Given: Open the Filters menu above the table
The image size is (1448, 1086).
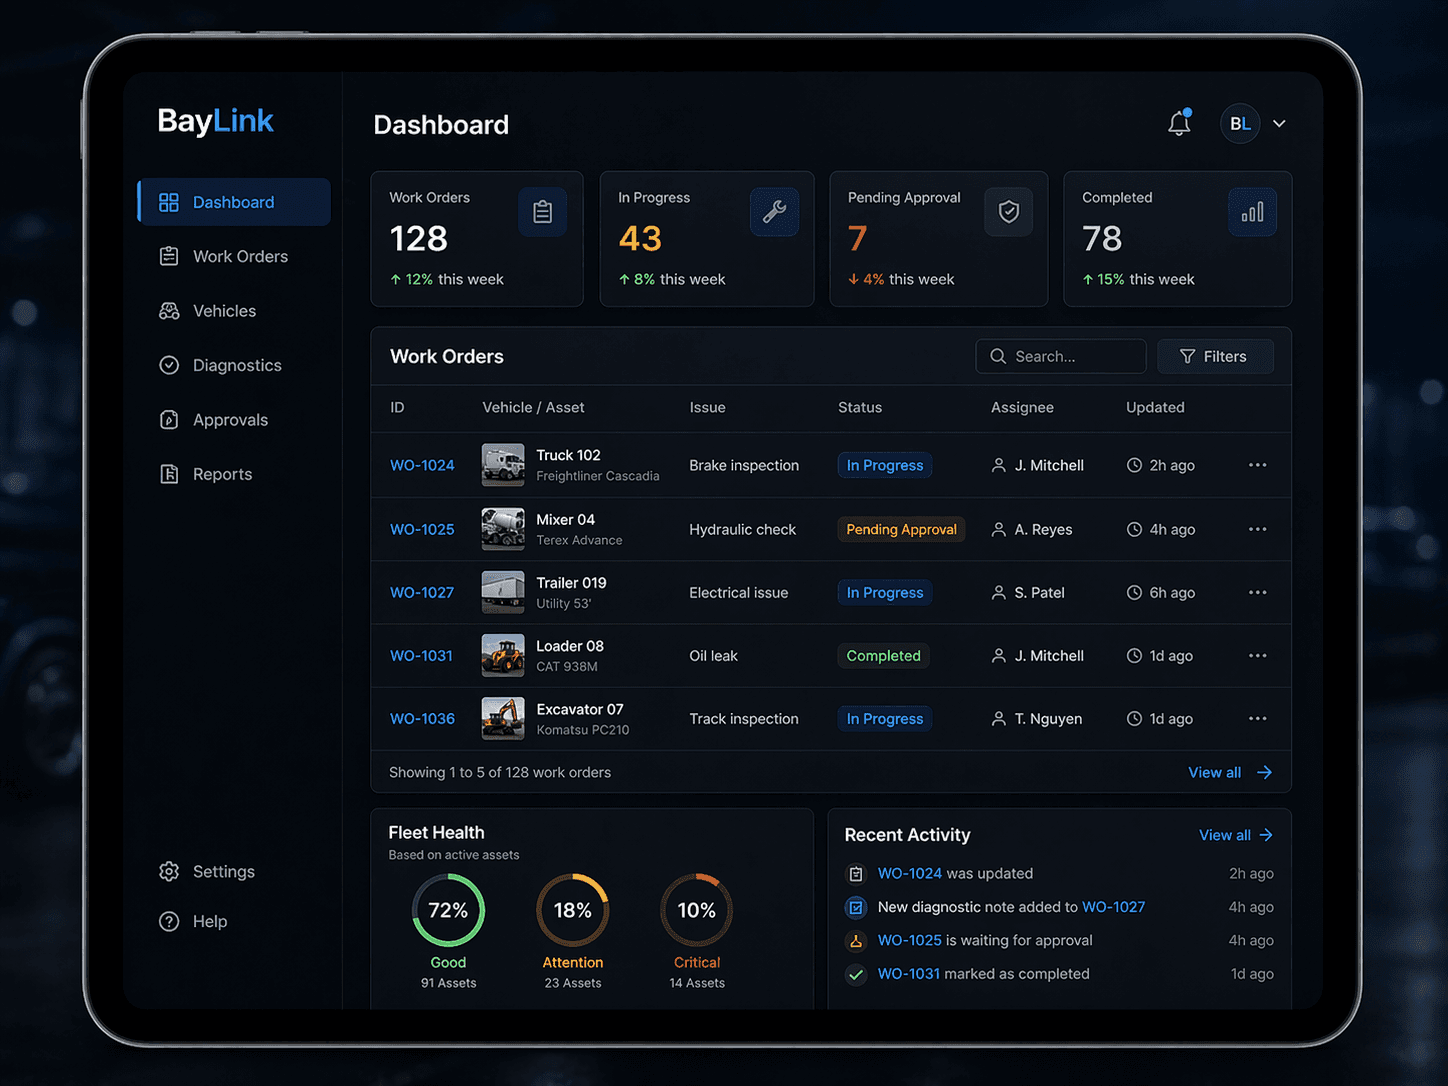Looking at the screenshot, I should [x=1215, y=356].
